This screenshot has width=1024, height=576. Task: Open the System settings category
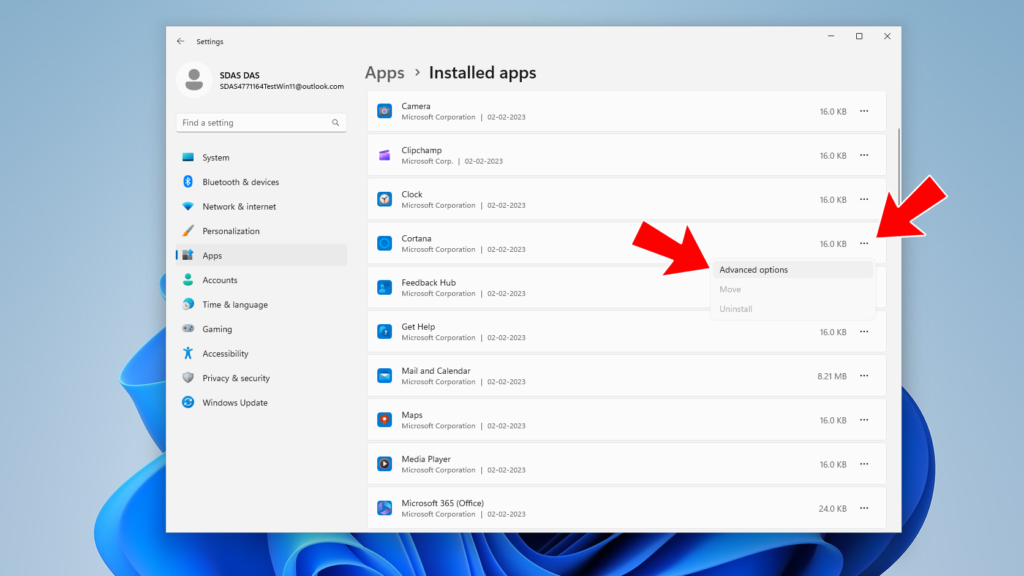(x=261, y=157)
